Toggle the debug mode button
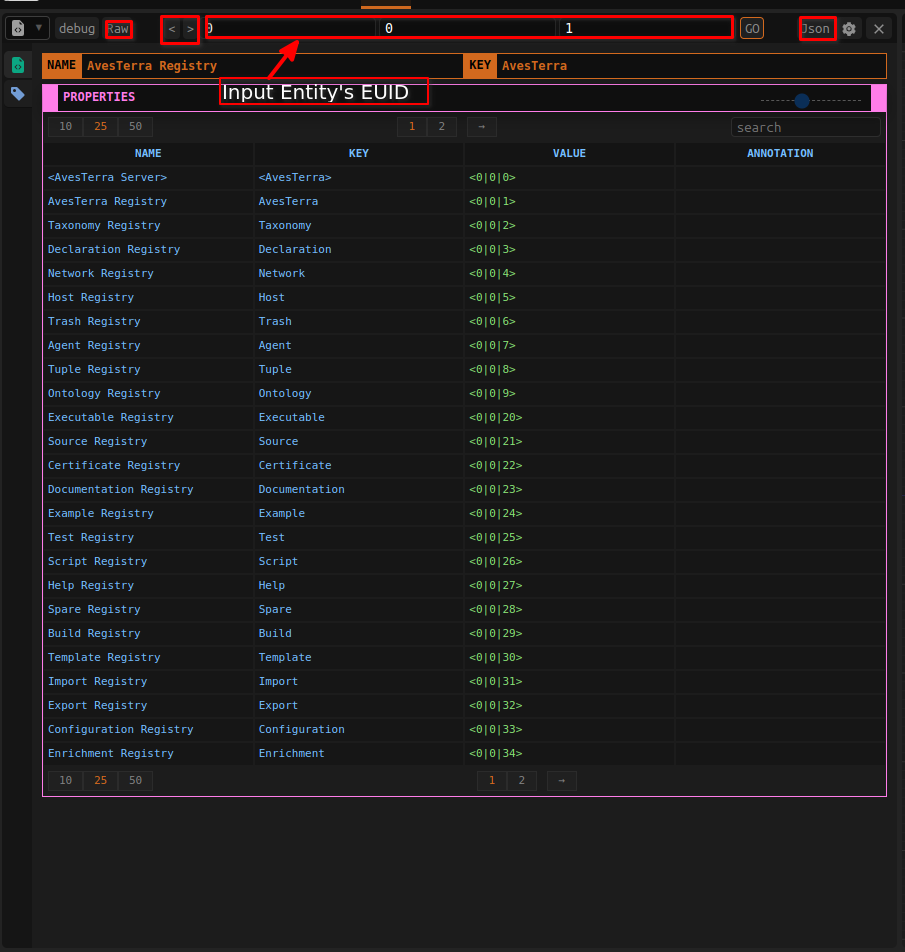The image size is (905, 952). [x=76, y=29]
